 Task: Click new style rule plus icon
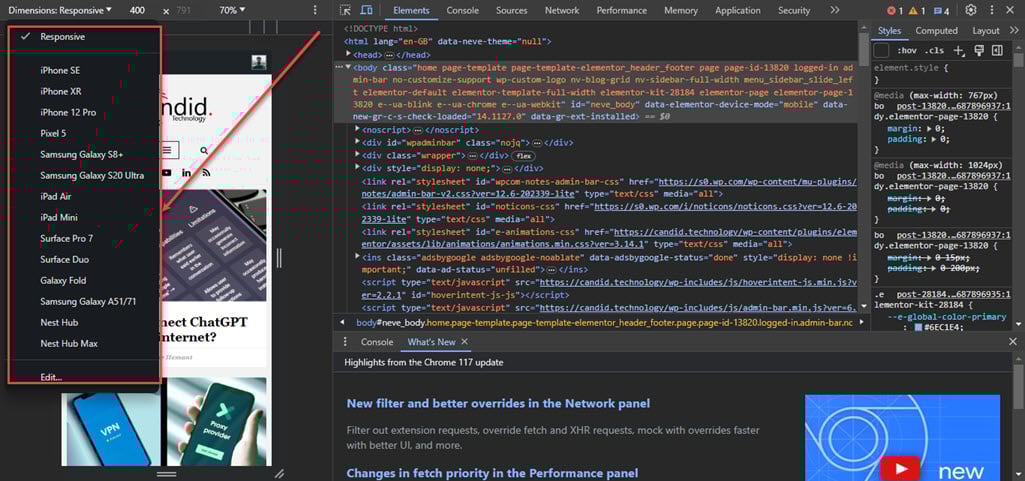[x=959, y=50]
